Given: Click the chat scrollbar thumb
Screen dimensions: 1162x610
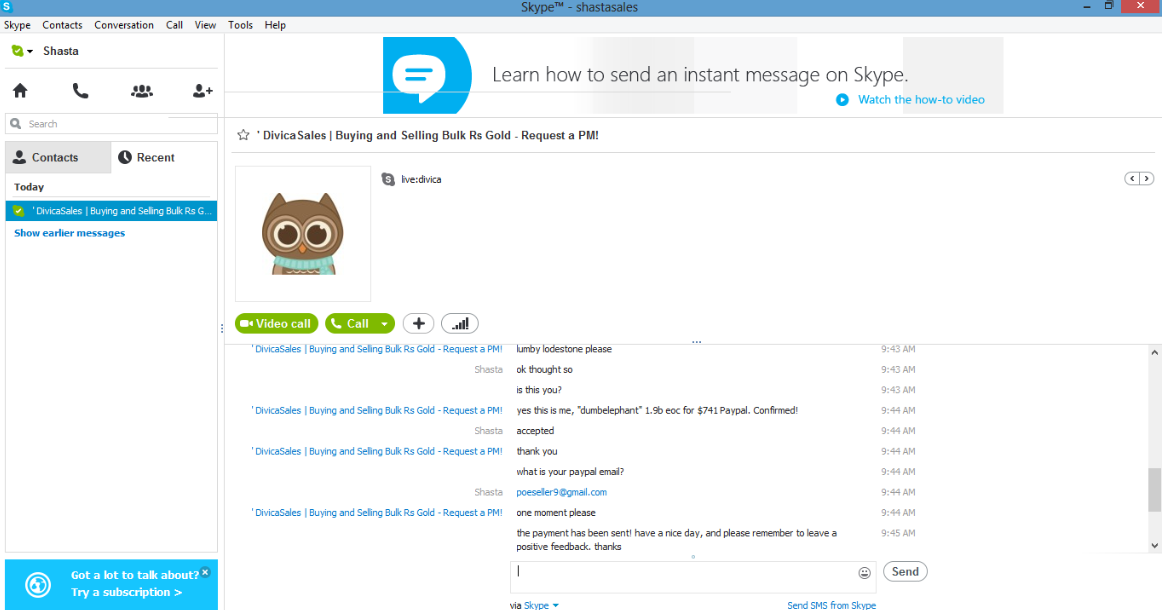Looking at the screenshot, I should point(1155,489).
